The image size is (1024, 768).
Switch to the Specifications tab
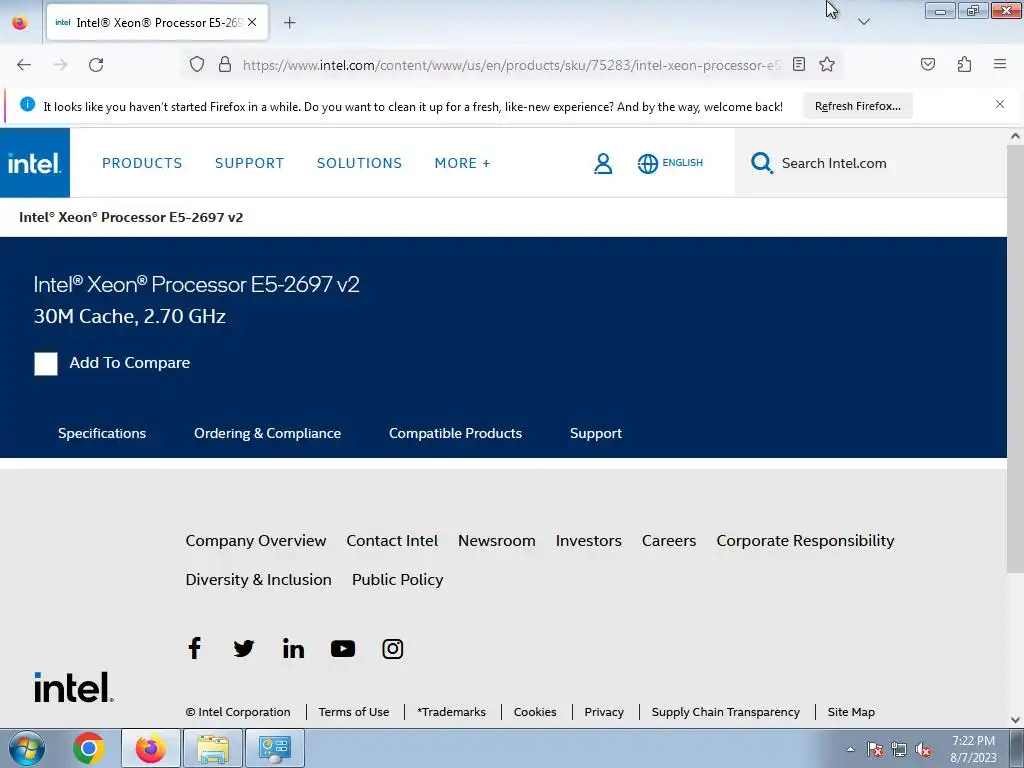tap(102, 433)
